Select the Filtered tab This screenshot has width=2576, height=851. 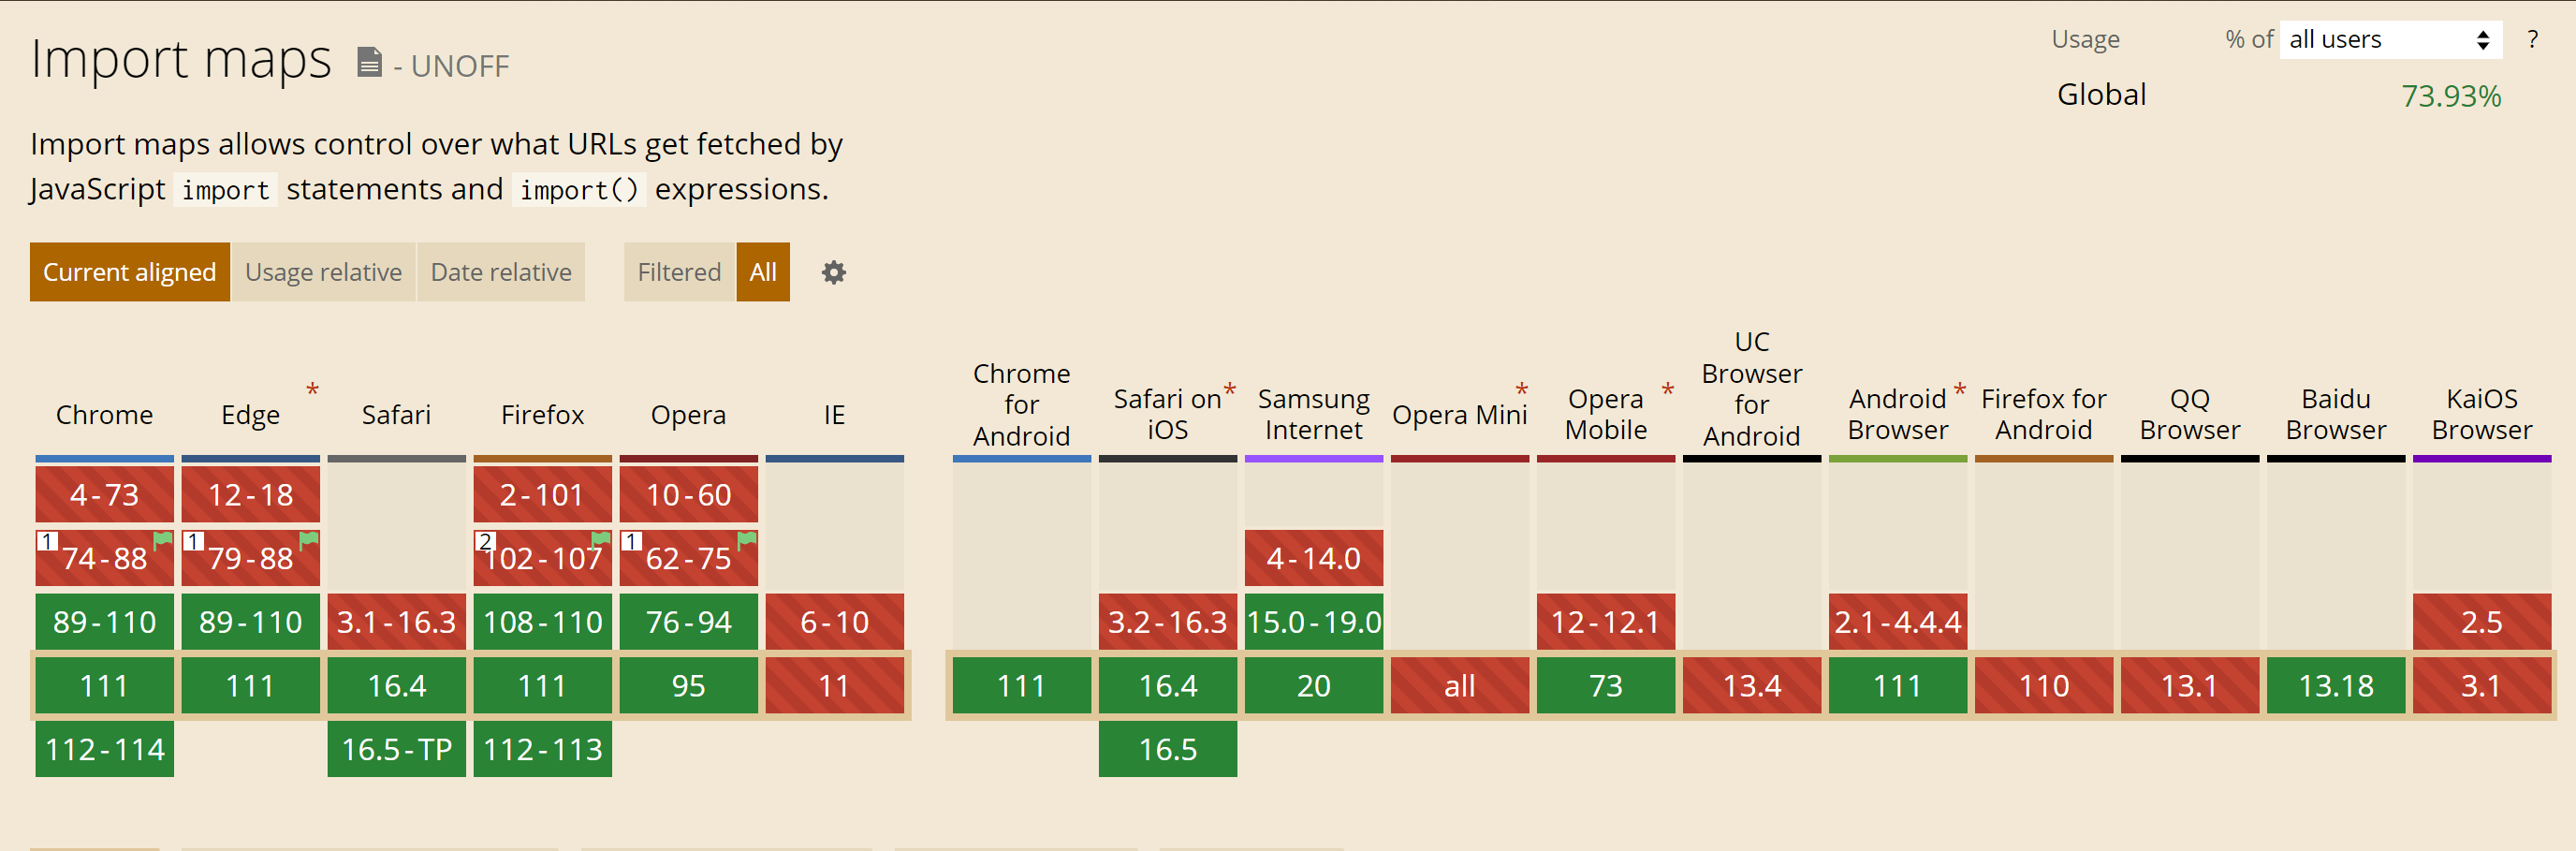click(x=679, y=272)
